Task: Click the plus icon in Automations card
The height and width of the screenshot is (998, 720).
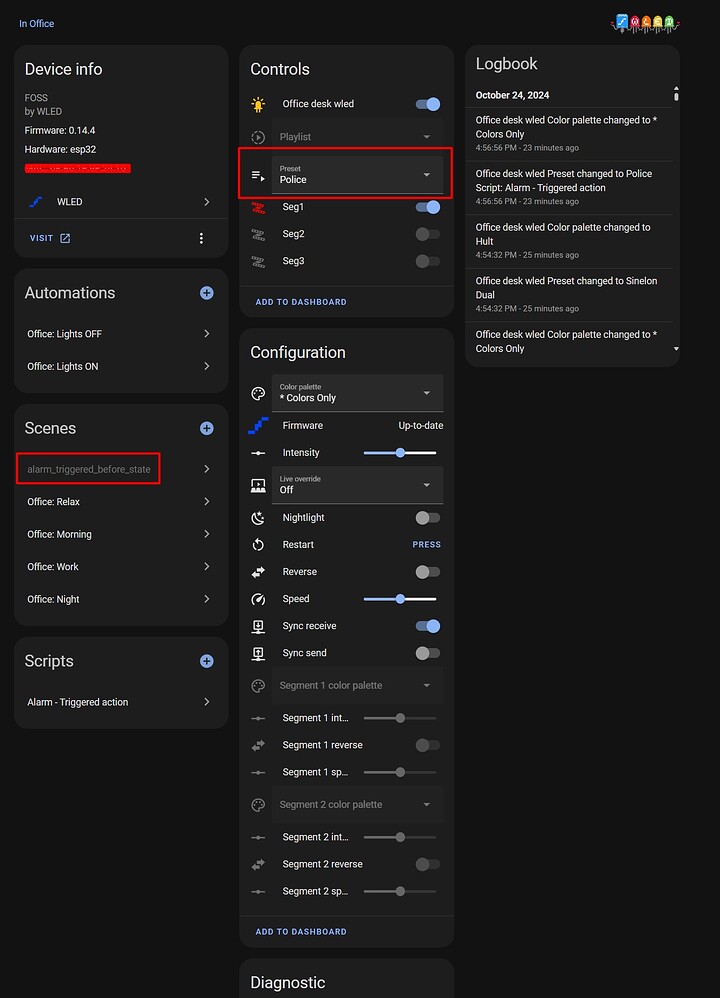Action: click(206, 293)
